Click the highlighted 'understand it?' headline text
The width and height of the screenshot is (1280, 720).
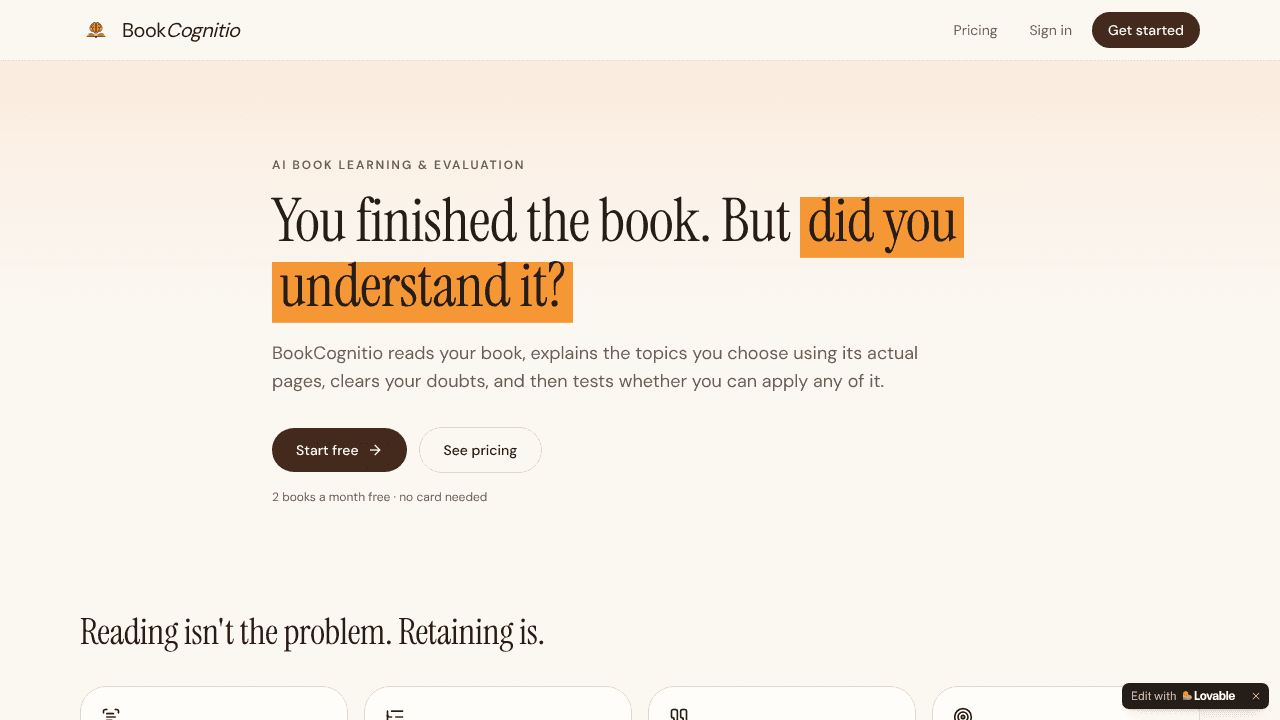[x=422, y=292]
